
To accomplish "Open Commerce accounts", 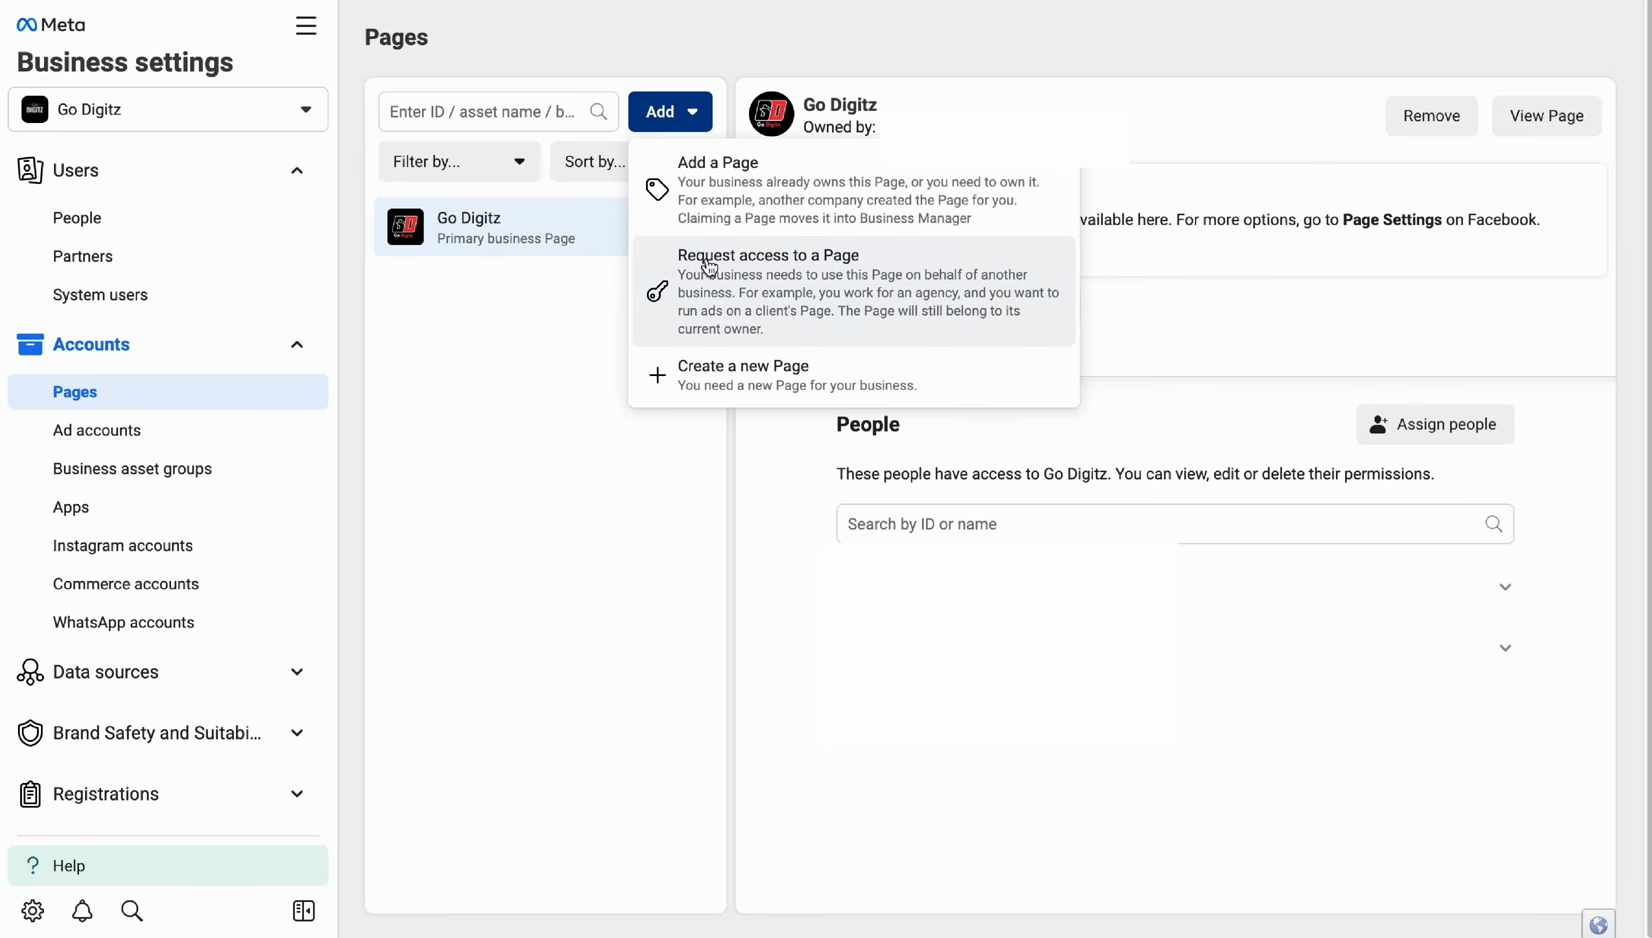I will [x=126, y=584].
